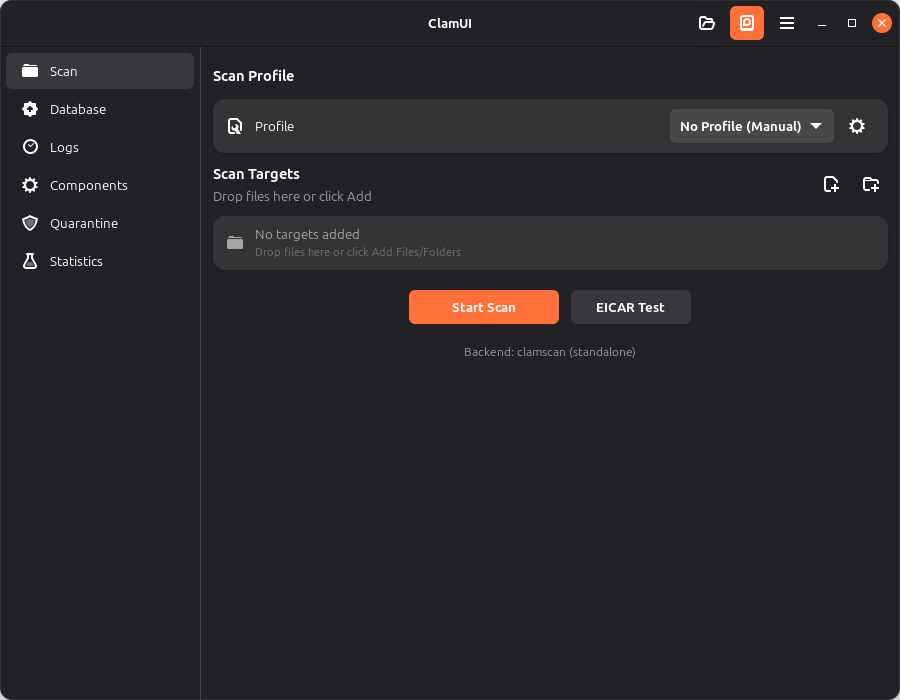
Task: Run the EICAR Test
Action: pyautogui.click(x=630, y=307)
